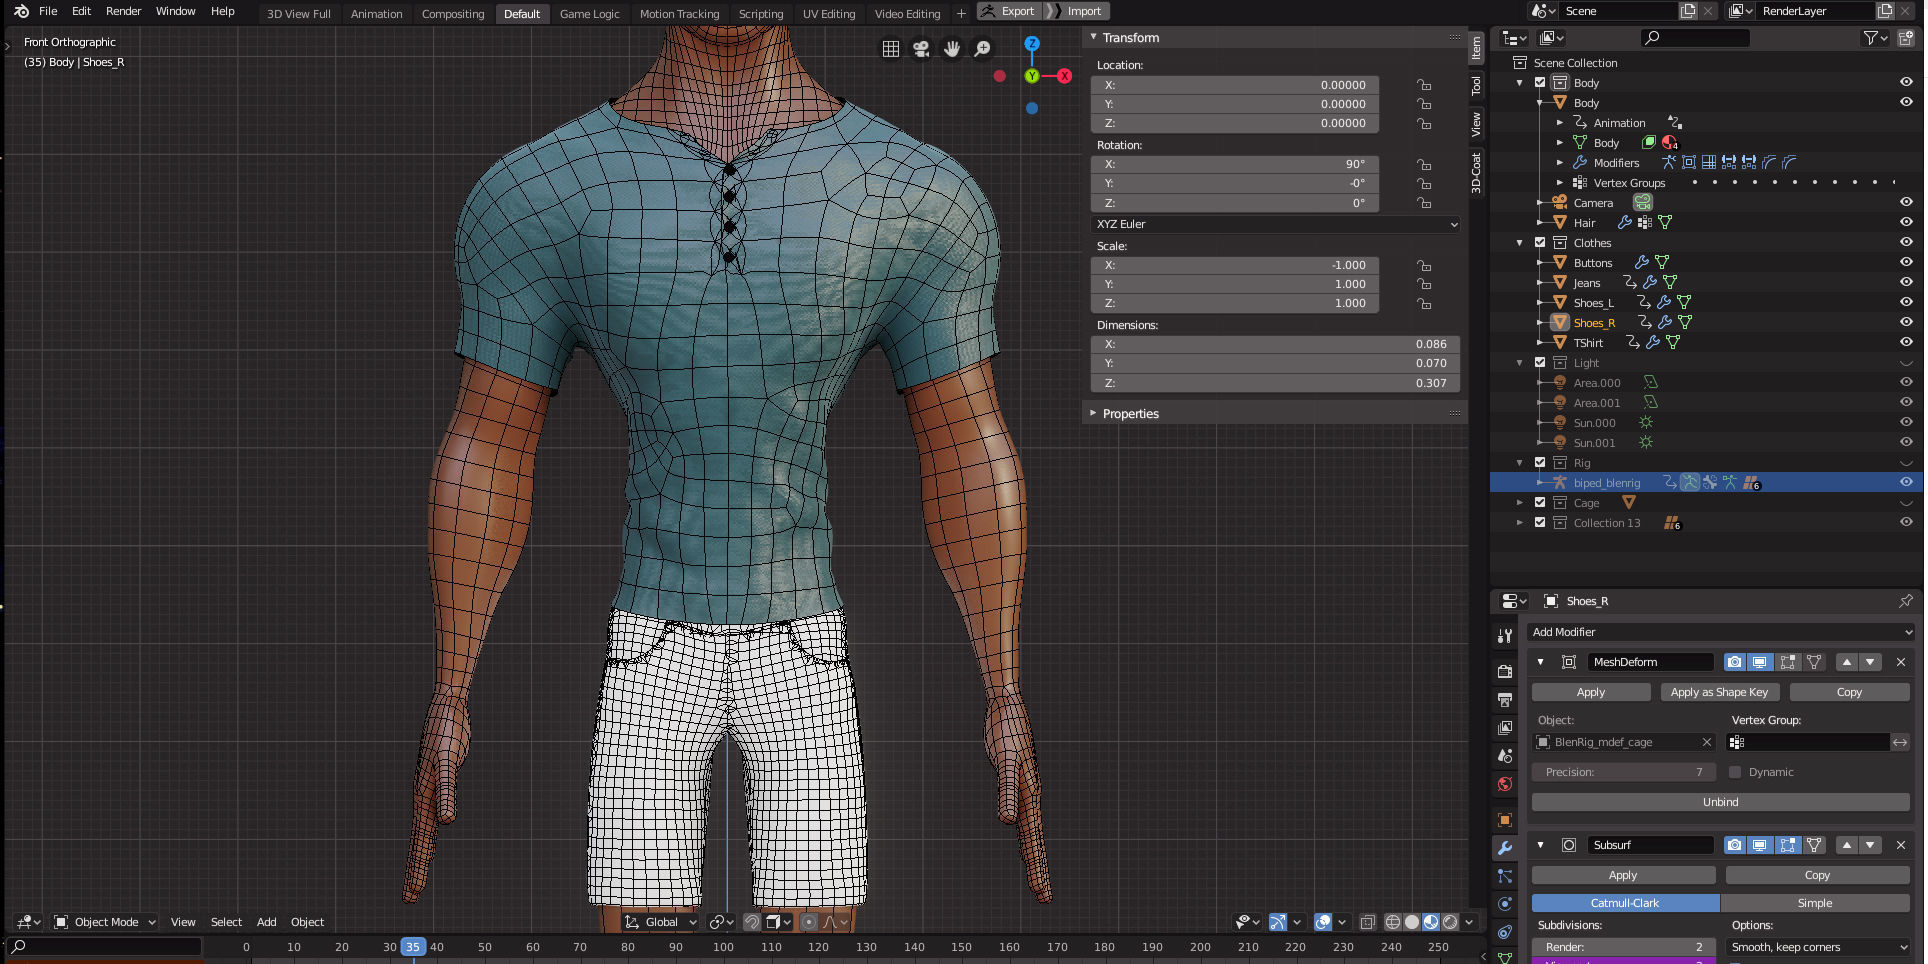Remove the MeshDeform modifier
The width and height of the screenshot is (1928, 964).
[1901, 662]
